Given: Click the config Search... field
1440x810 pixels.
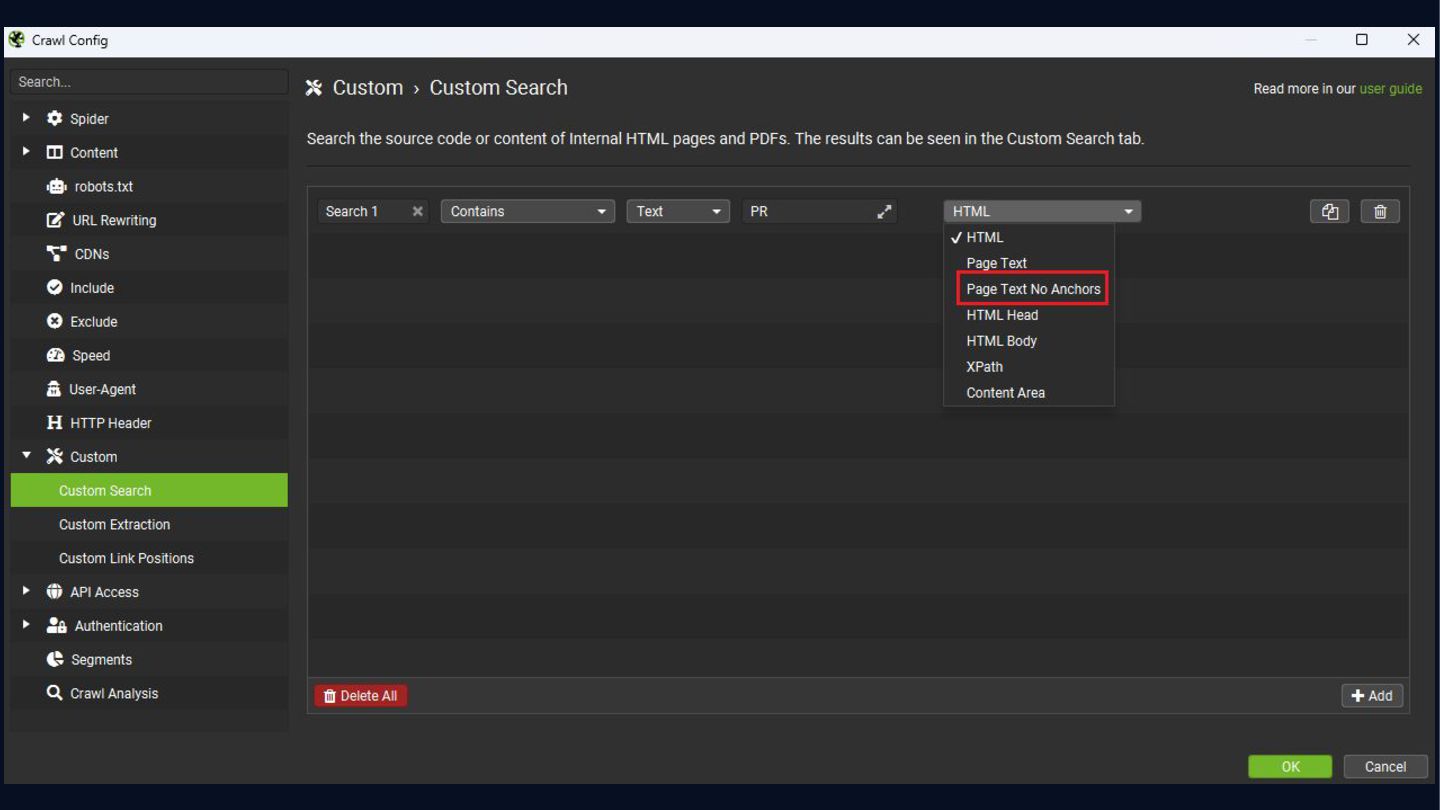Looking at the screenshot, I should tap(149, 82).
